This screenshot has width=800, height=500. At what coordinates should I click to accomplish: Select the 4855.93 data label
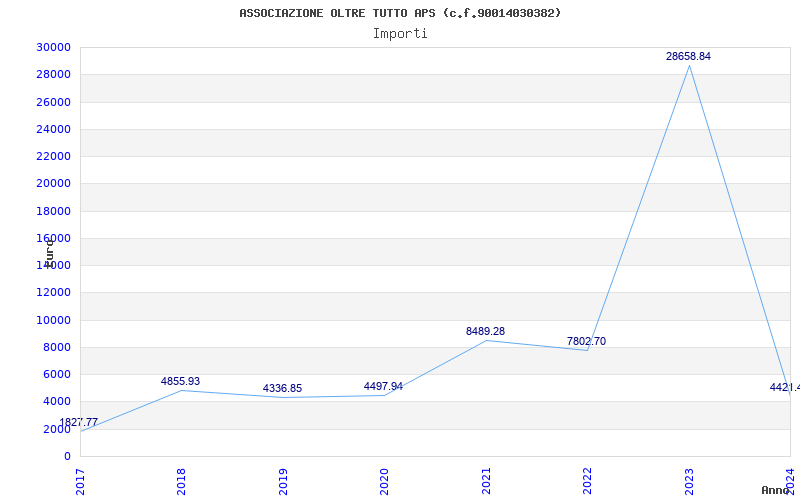click(181, 381)
